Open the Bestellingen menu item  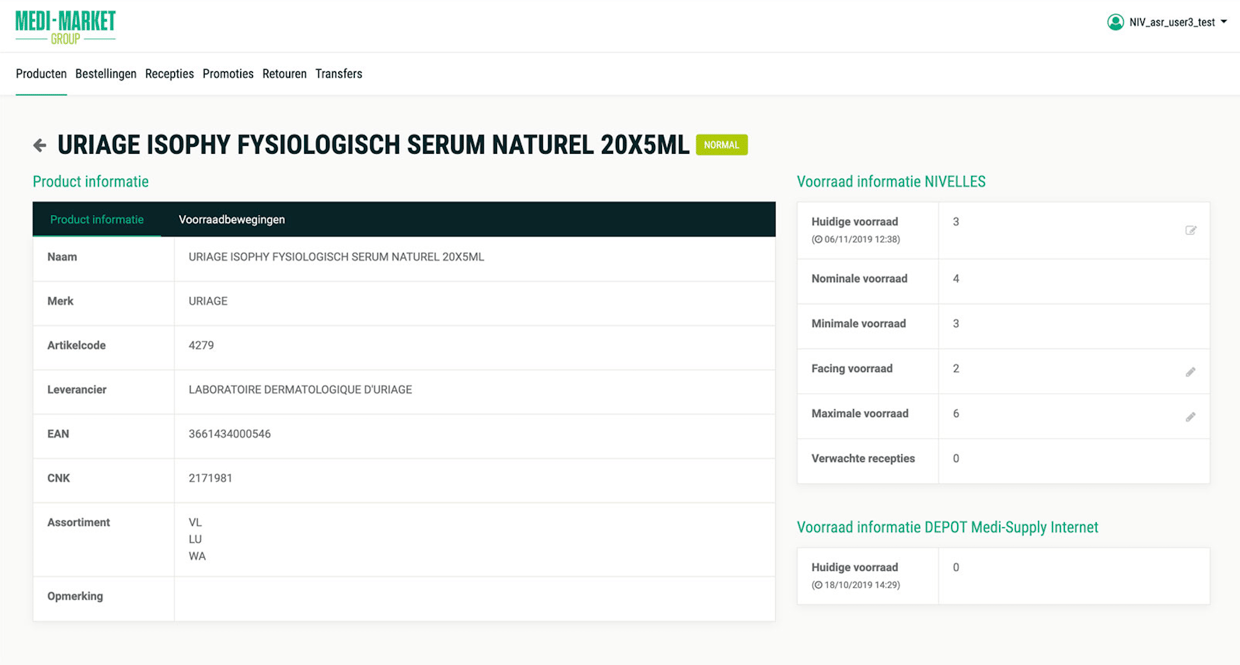click(105, 73)
